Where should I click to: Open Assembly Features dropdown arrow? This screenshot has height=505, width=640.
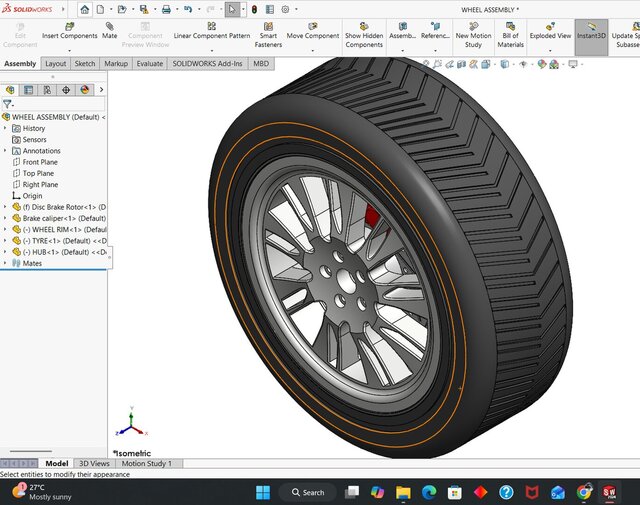tap(402, 51)
